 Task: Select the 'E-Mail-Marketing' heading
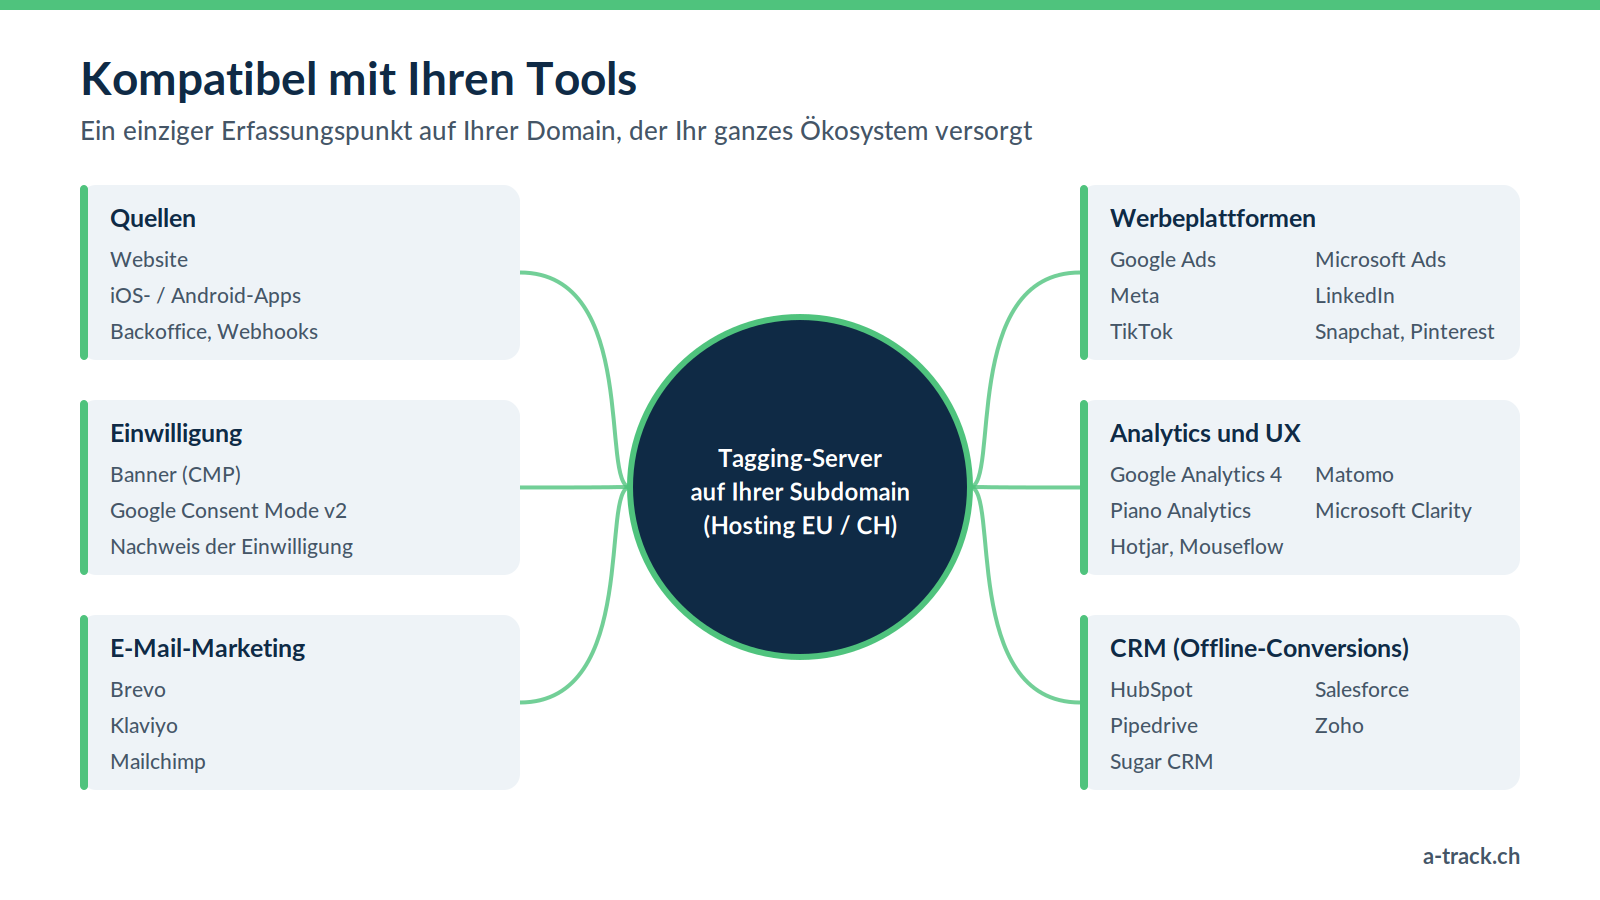point(207,648)
